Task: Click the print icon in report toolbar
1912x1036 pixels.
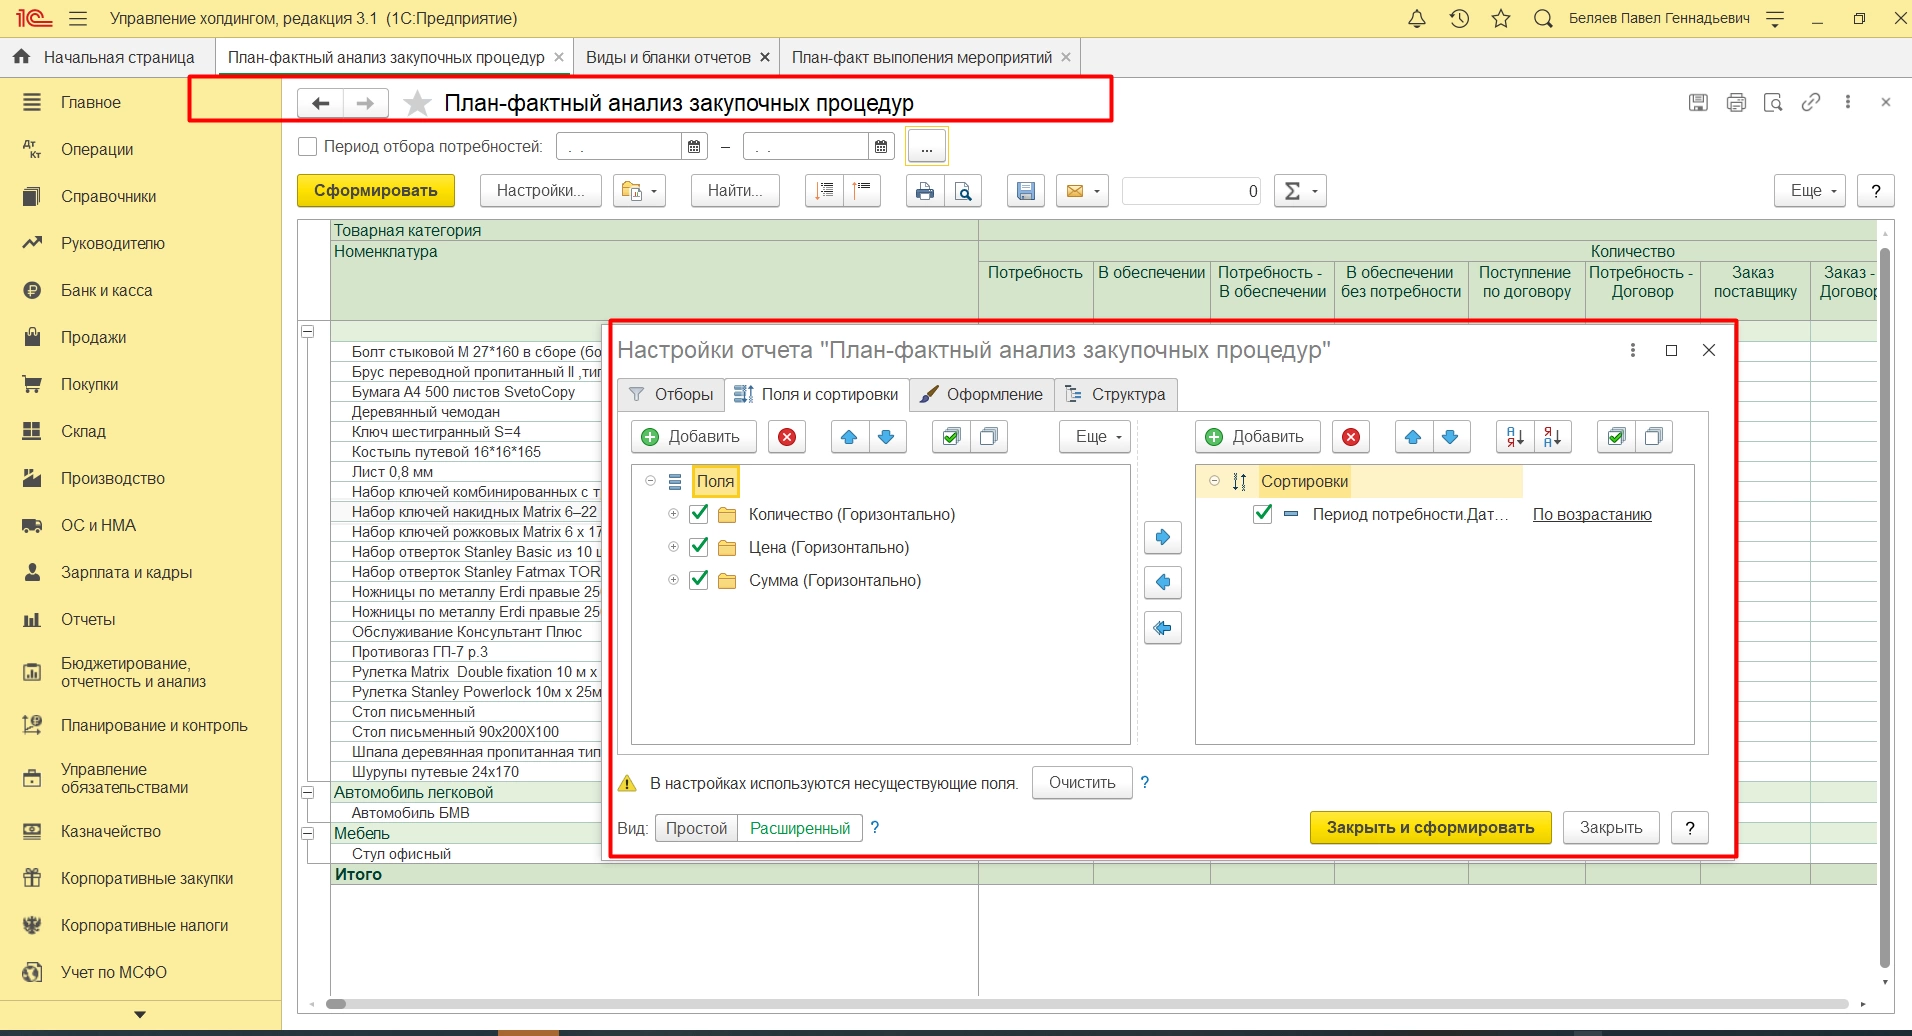Action: [924, 191]
